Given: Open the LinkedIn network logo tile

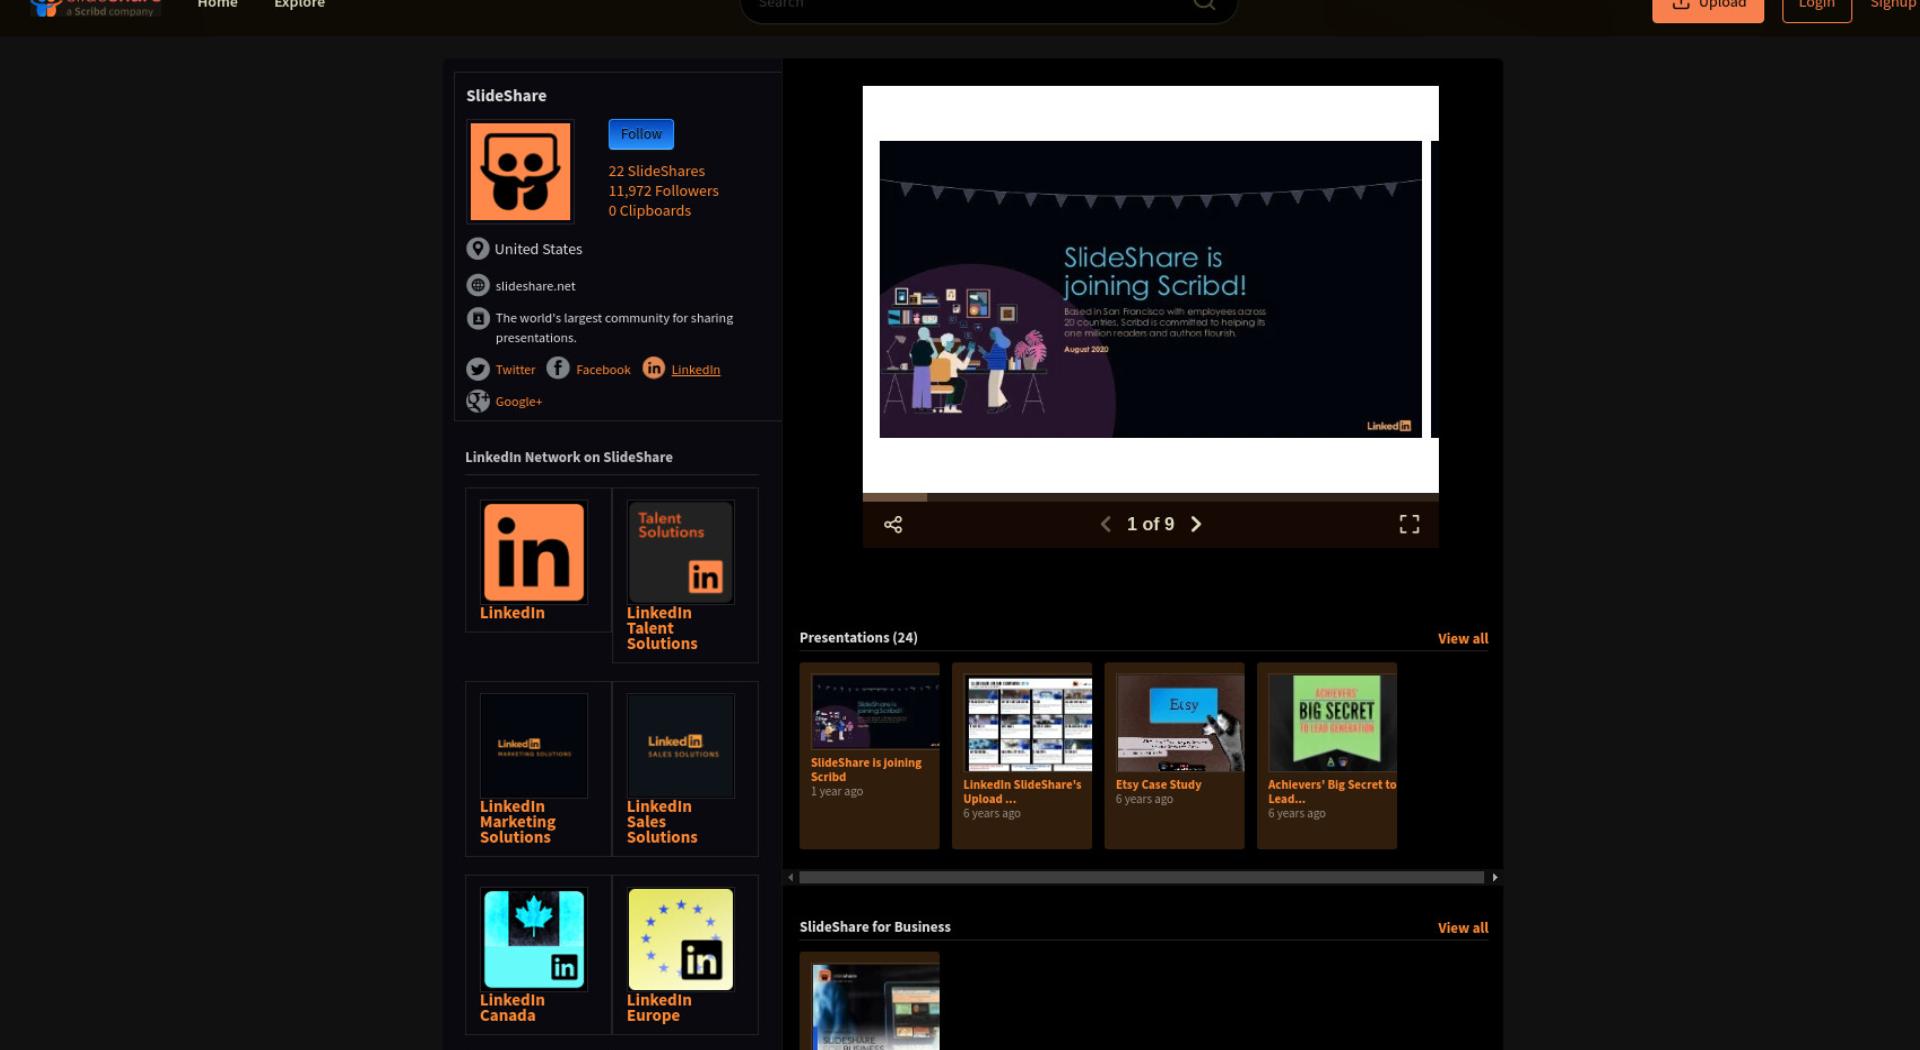Looking at the screenshot, I should click(534, 552).
